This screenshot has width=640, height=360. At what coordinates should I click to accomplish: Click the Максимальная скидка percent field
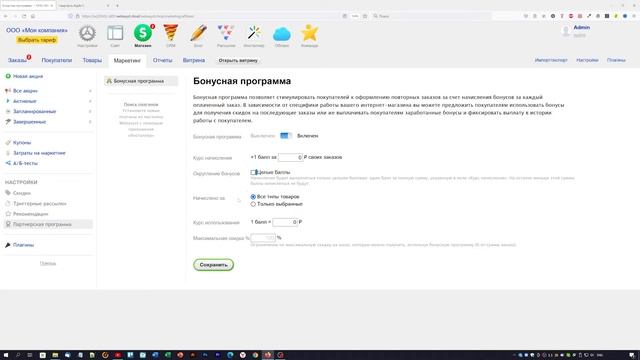point(263,238)
